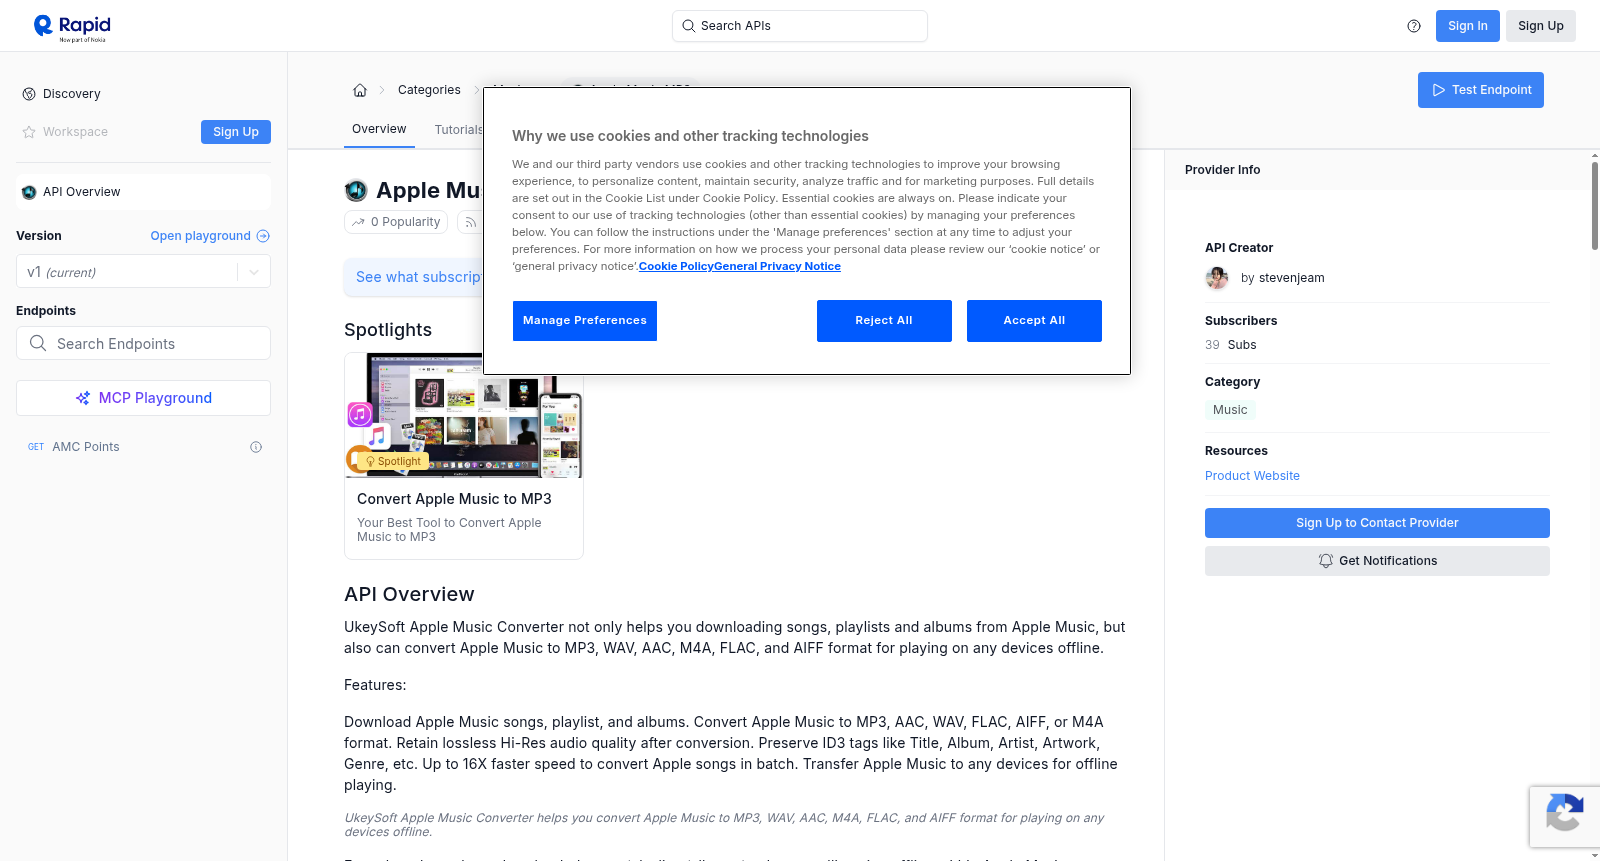Click the Discovery compass icon
Screen dimensions: 1600x861
pos(29,94)
